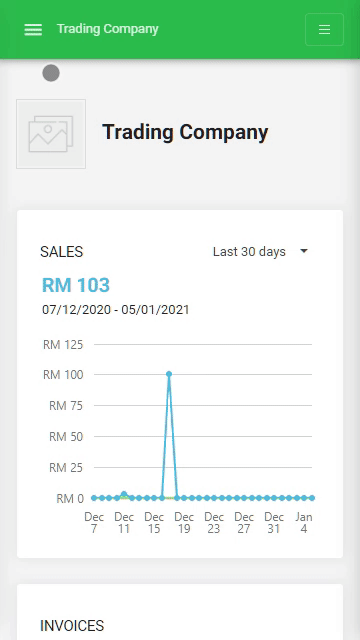Toggle the right navbar collapse button
This screenshot has height=640, width=360.
[x=324, y=29]
